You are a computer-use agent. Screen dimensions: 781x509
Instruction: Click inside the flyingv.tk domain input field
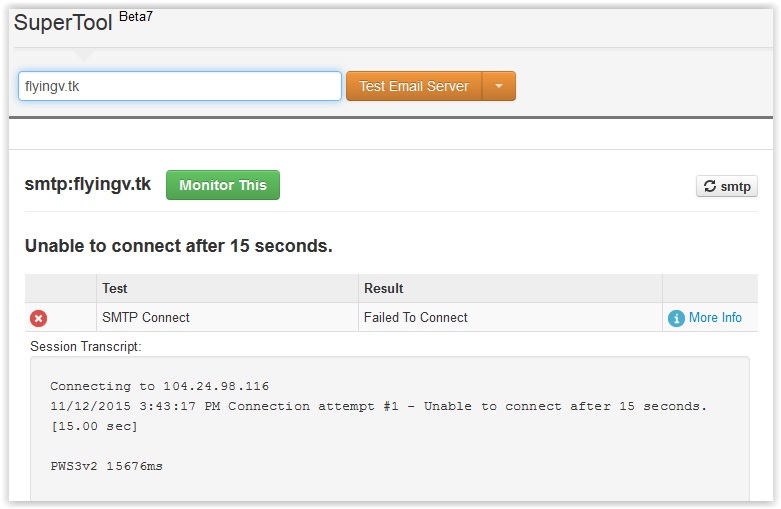[180, 86]
